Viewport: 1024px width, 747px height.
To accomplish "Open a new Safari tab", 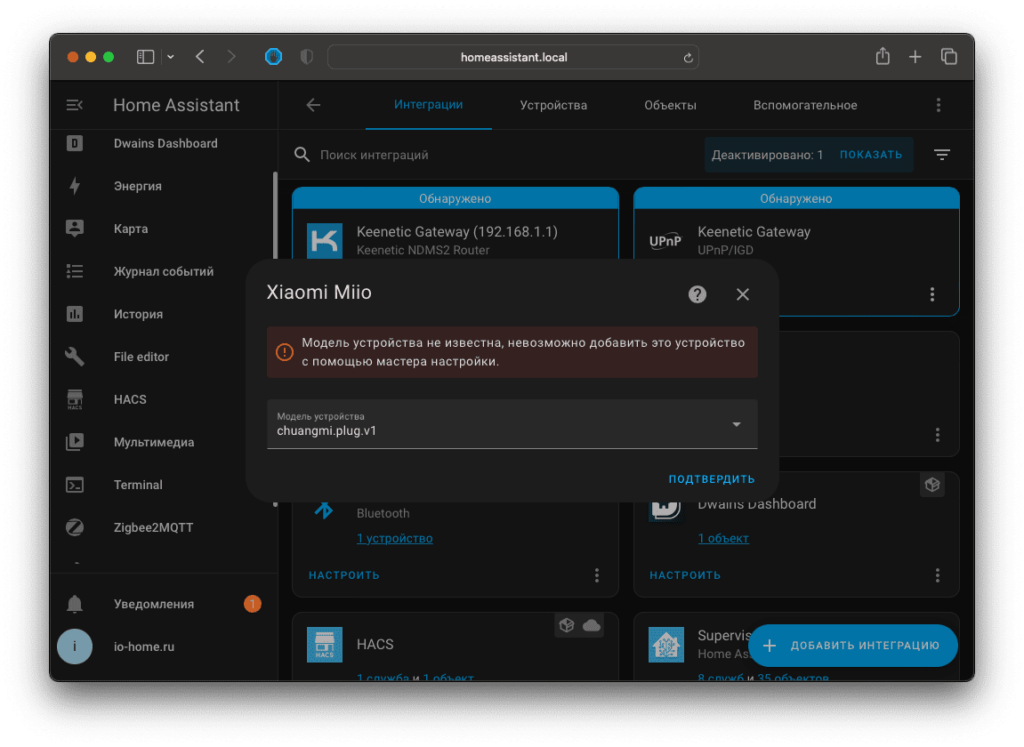I will (915, 57).
